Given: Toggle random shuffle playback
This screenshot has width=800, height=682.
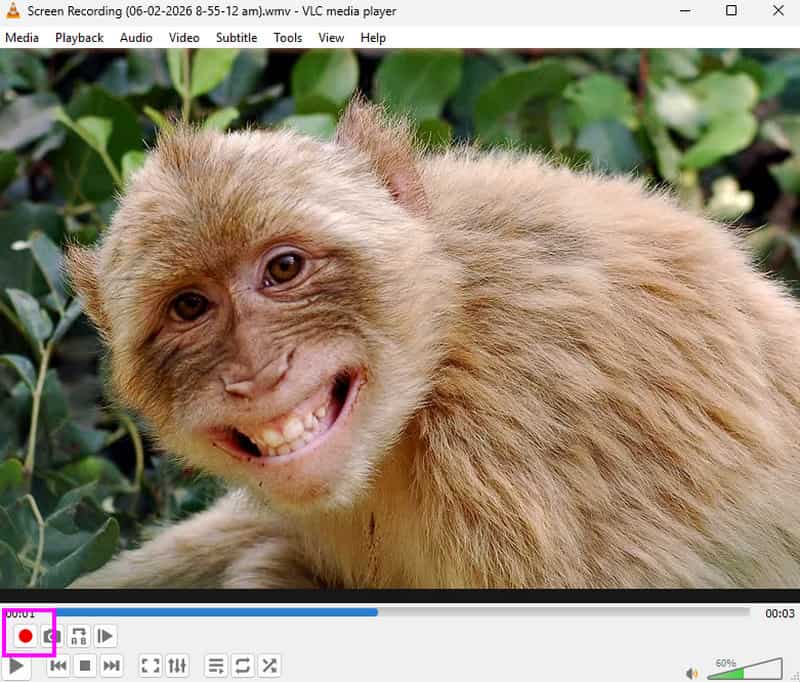Looking at the screenshot, I should pyautogui.click(x=269, y=666).
